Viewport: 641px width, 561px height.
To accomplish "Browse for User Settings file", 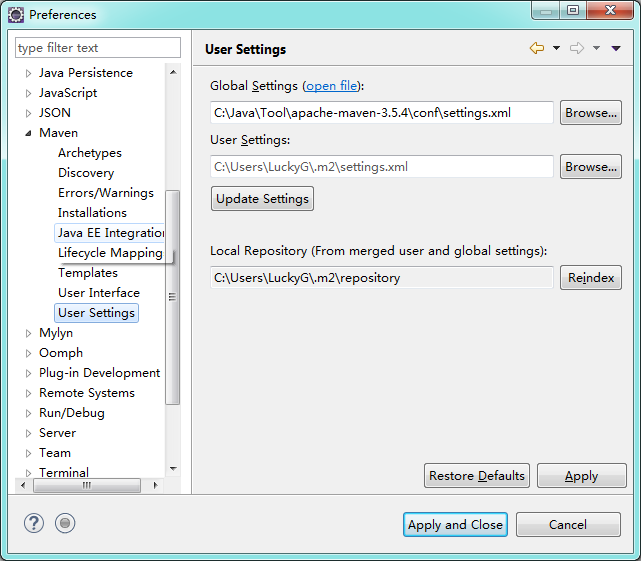I will pyautogui.click(x=591, y=166).
